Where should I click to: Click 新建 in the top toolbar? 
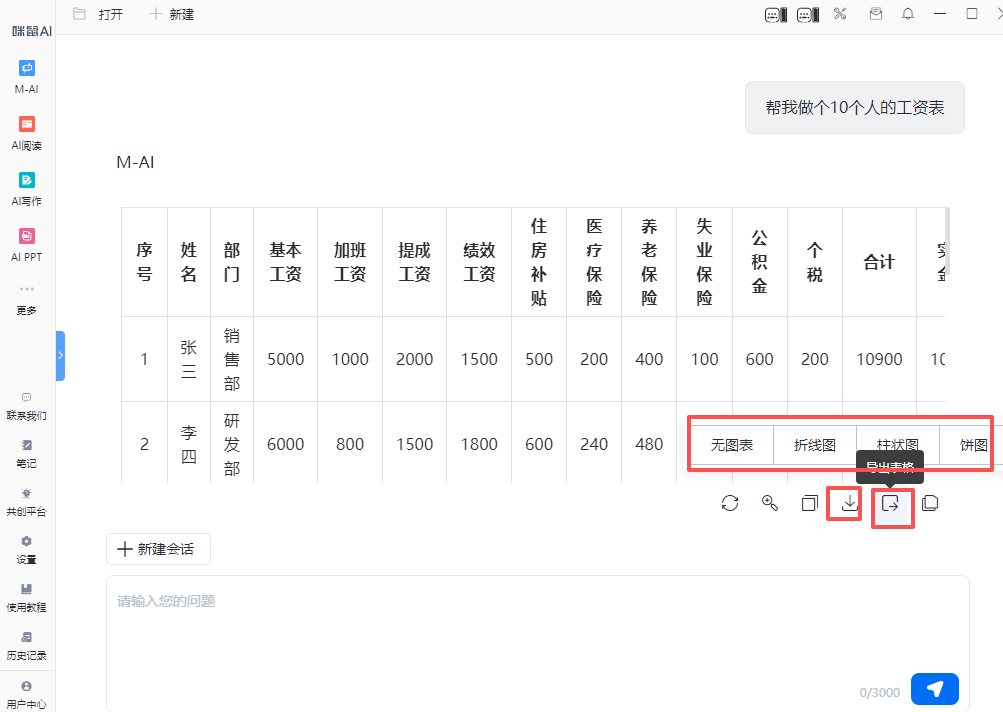pyautogui.click(x=172, y=15)
